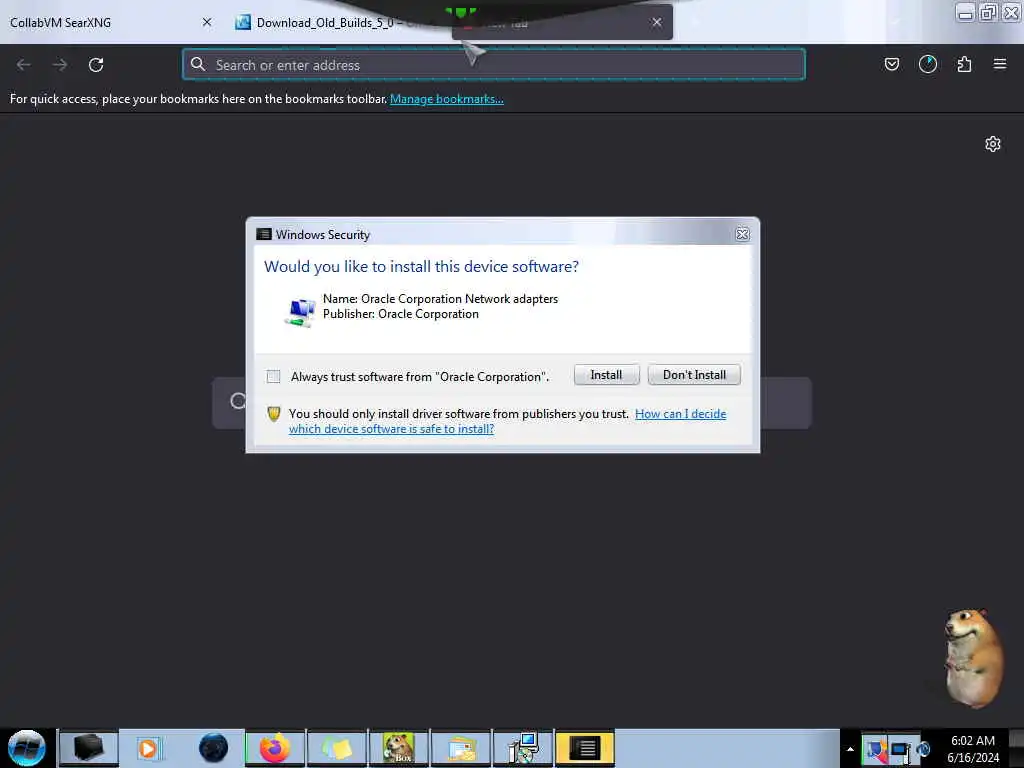1024x768 pixels.
Task: Click the Action Center flag tray icon
Action: (877, 750)
